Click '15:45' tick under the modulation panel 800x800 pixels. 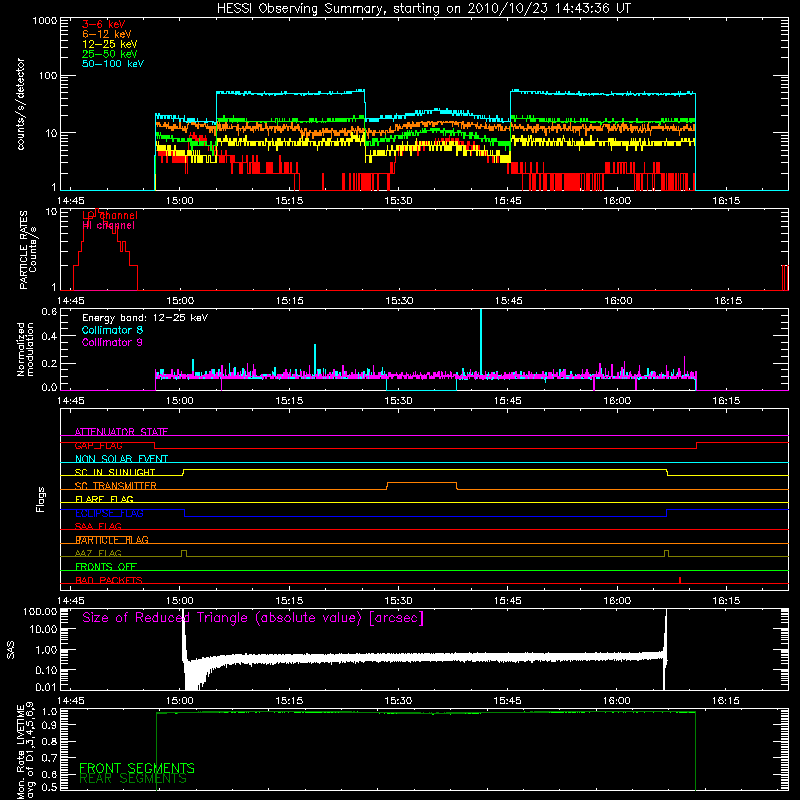[508, 401]
